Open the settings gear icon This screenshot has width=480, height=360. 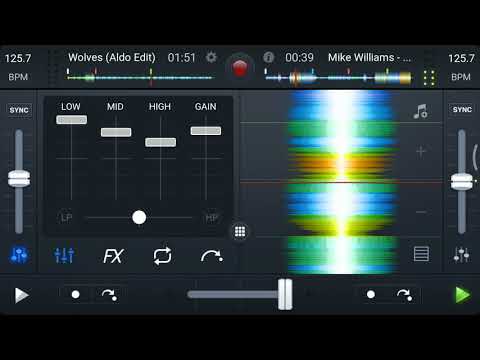coord(211,57)
